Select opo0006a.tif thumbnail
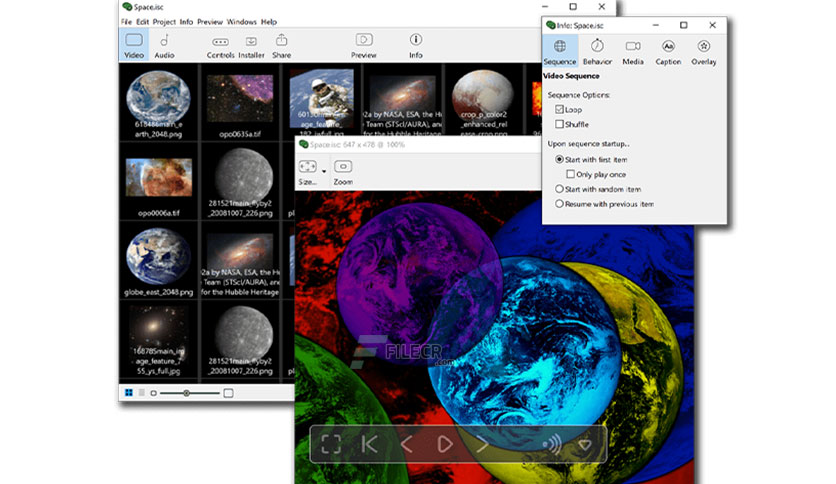 point(158,182)
